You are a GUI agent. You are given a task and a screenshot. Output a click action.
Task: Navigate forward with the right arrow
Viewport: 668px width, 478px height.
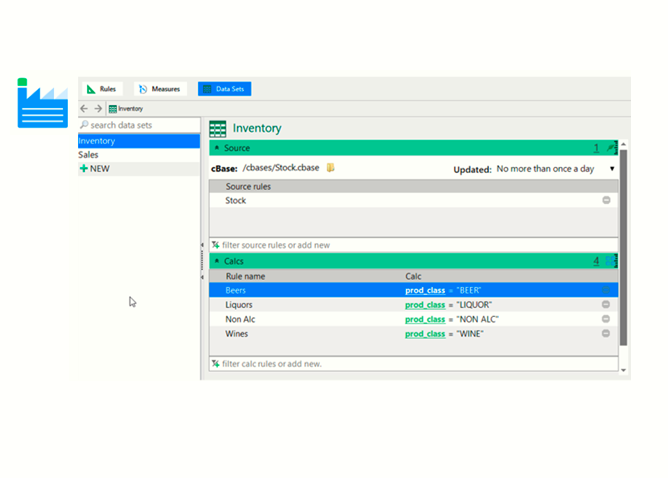click(98, 108)
